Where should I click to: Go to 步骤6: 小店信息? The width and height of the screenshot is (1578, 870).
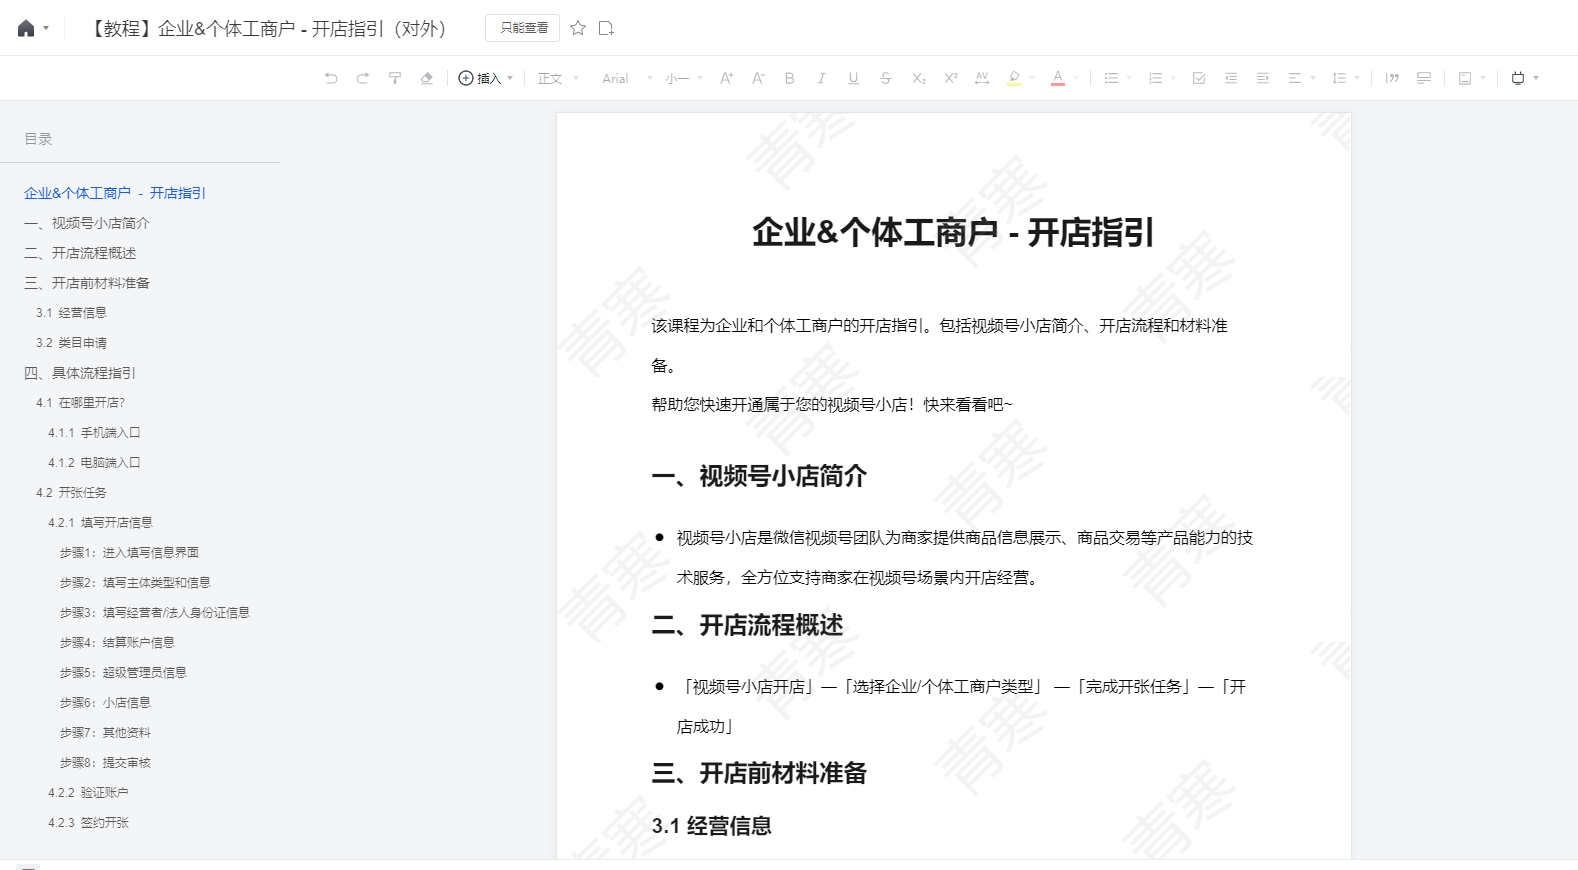click(x=105, y=703)
